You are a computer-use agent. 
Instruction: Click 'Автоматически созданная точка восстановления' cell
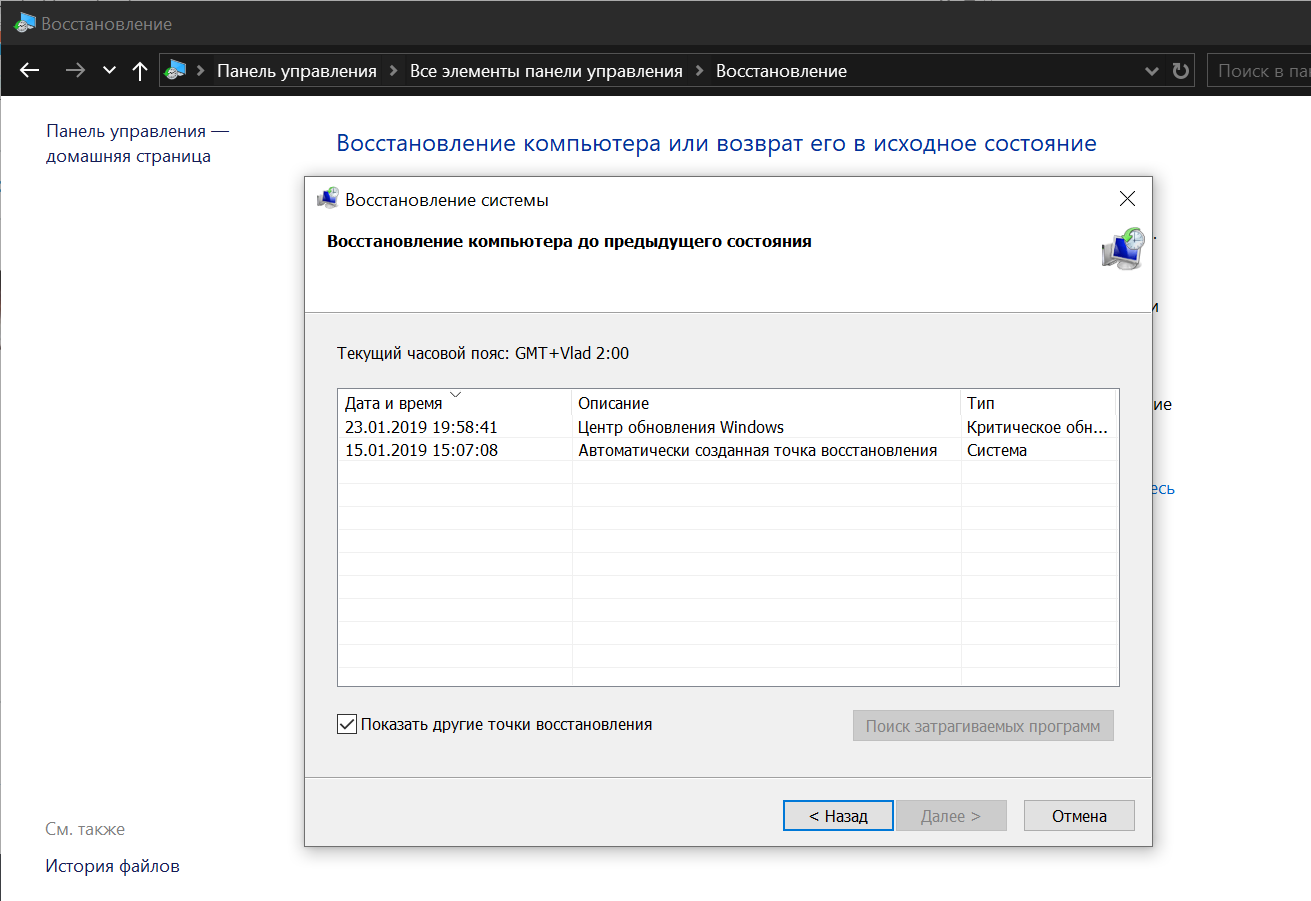tap(758, 450)
